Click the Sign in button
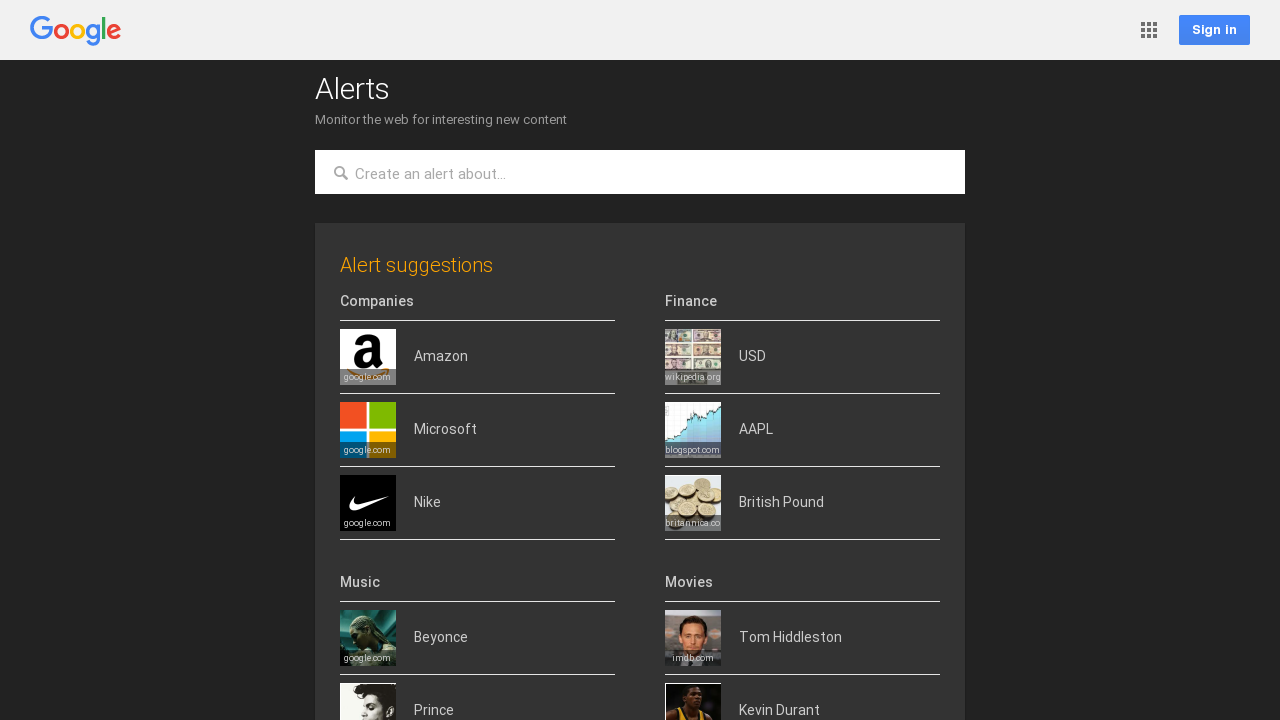Image resolution: width=1280 pixels, height=720 pixels. pos(1214,30)
